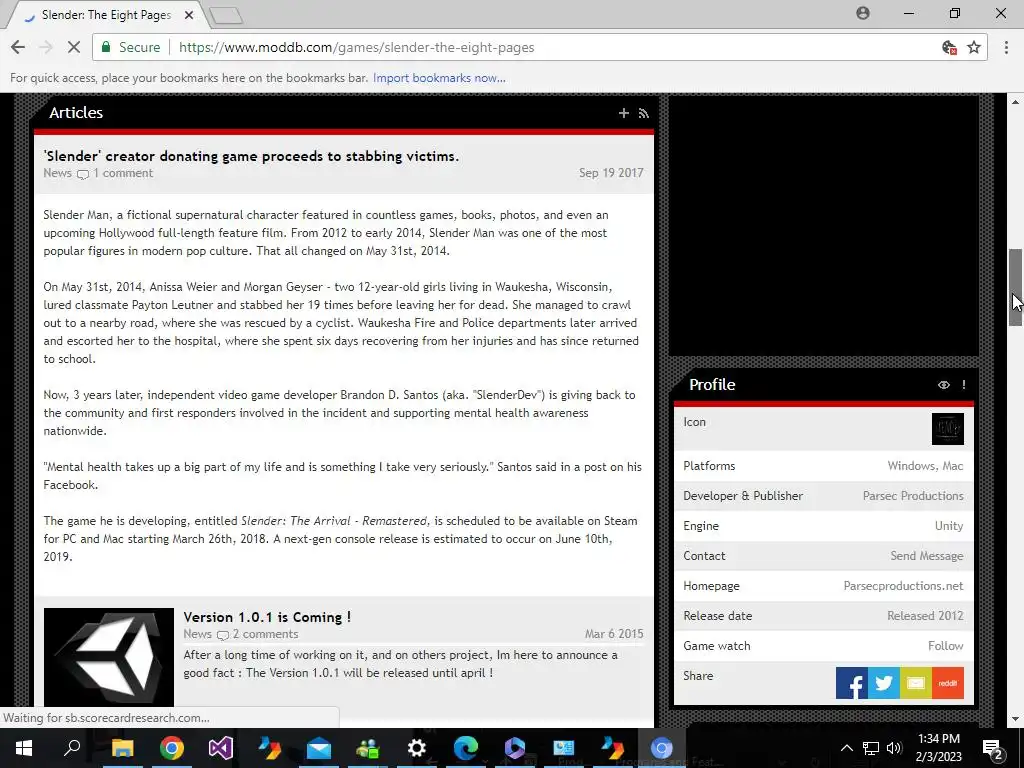Open Settings gear in the taskbar
Viewport: 1024px width, 768px height.
pos(417,748)
